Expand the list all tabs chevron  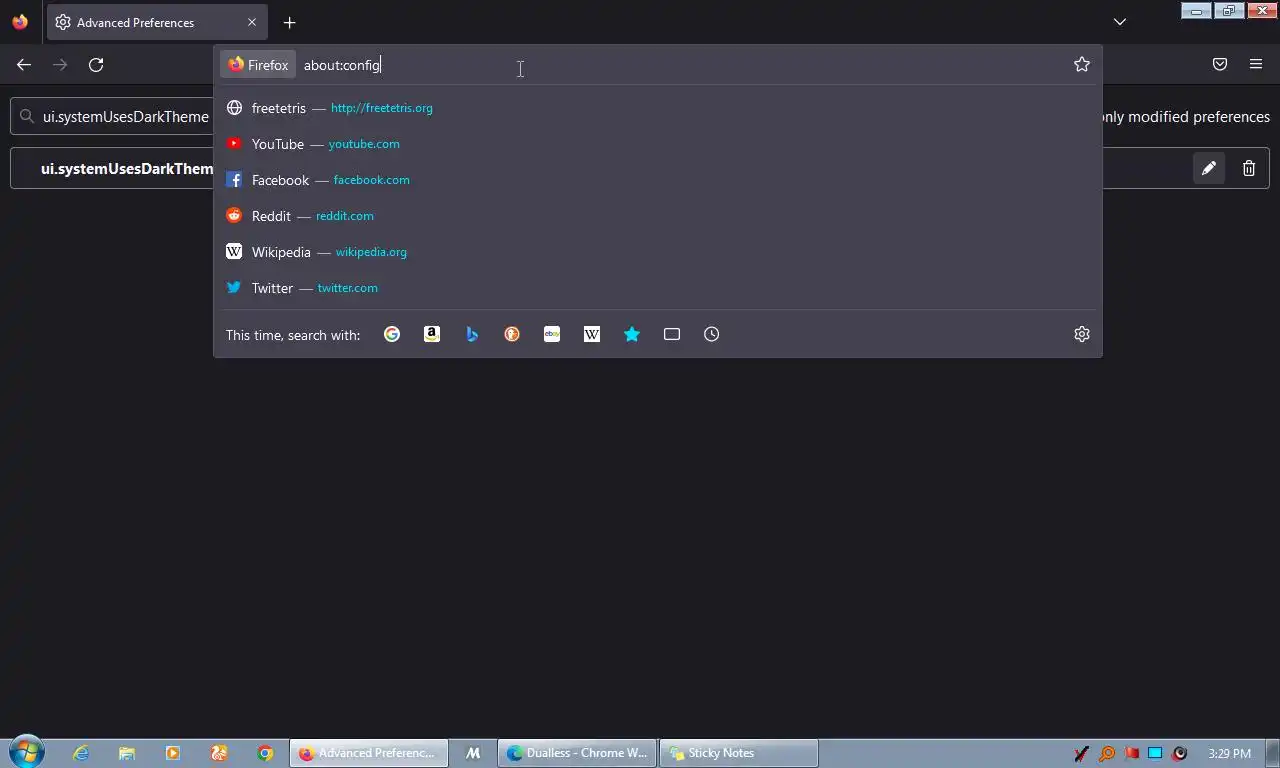coord(1120,22)
